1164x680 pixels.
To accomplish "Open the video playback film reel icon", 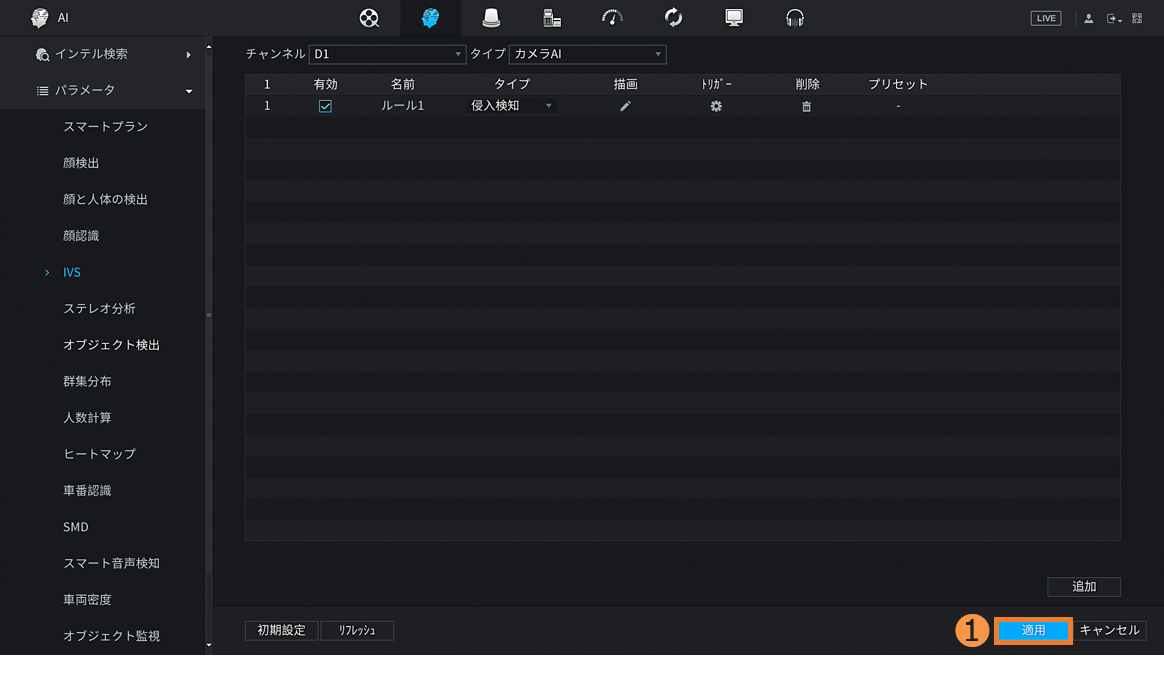I will [369, 18].
